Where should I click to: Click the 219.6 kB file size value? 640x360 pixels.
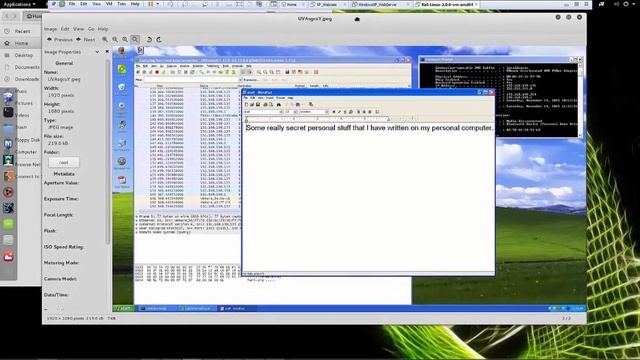pyautogui.click(x=58, y=143)
